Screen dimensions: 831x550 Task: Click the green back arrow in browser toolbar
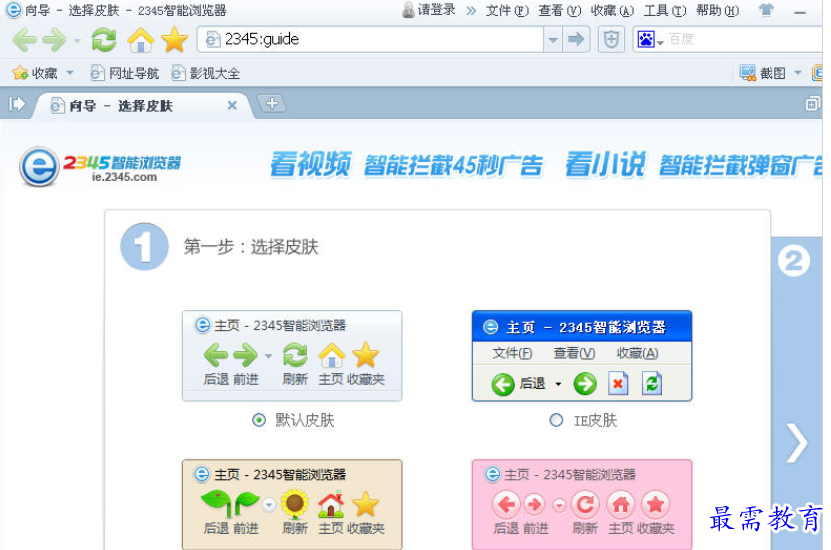click(24, 40)
